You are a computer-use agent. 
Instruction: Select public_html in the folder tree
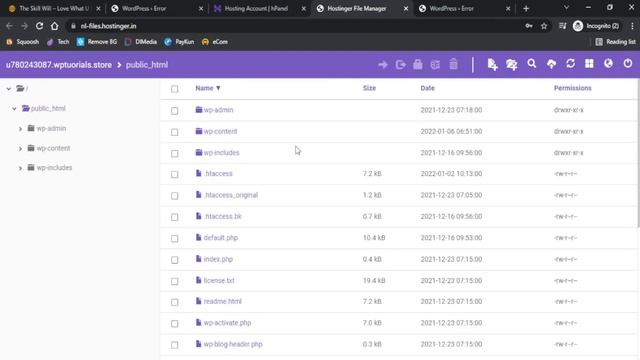[48, 108]
